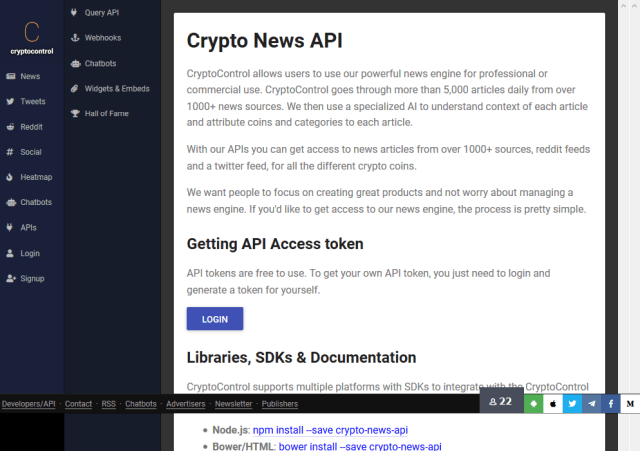Click the Tweets bird icon

[11, 102]
